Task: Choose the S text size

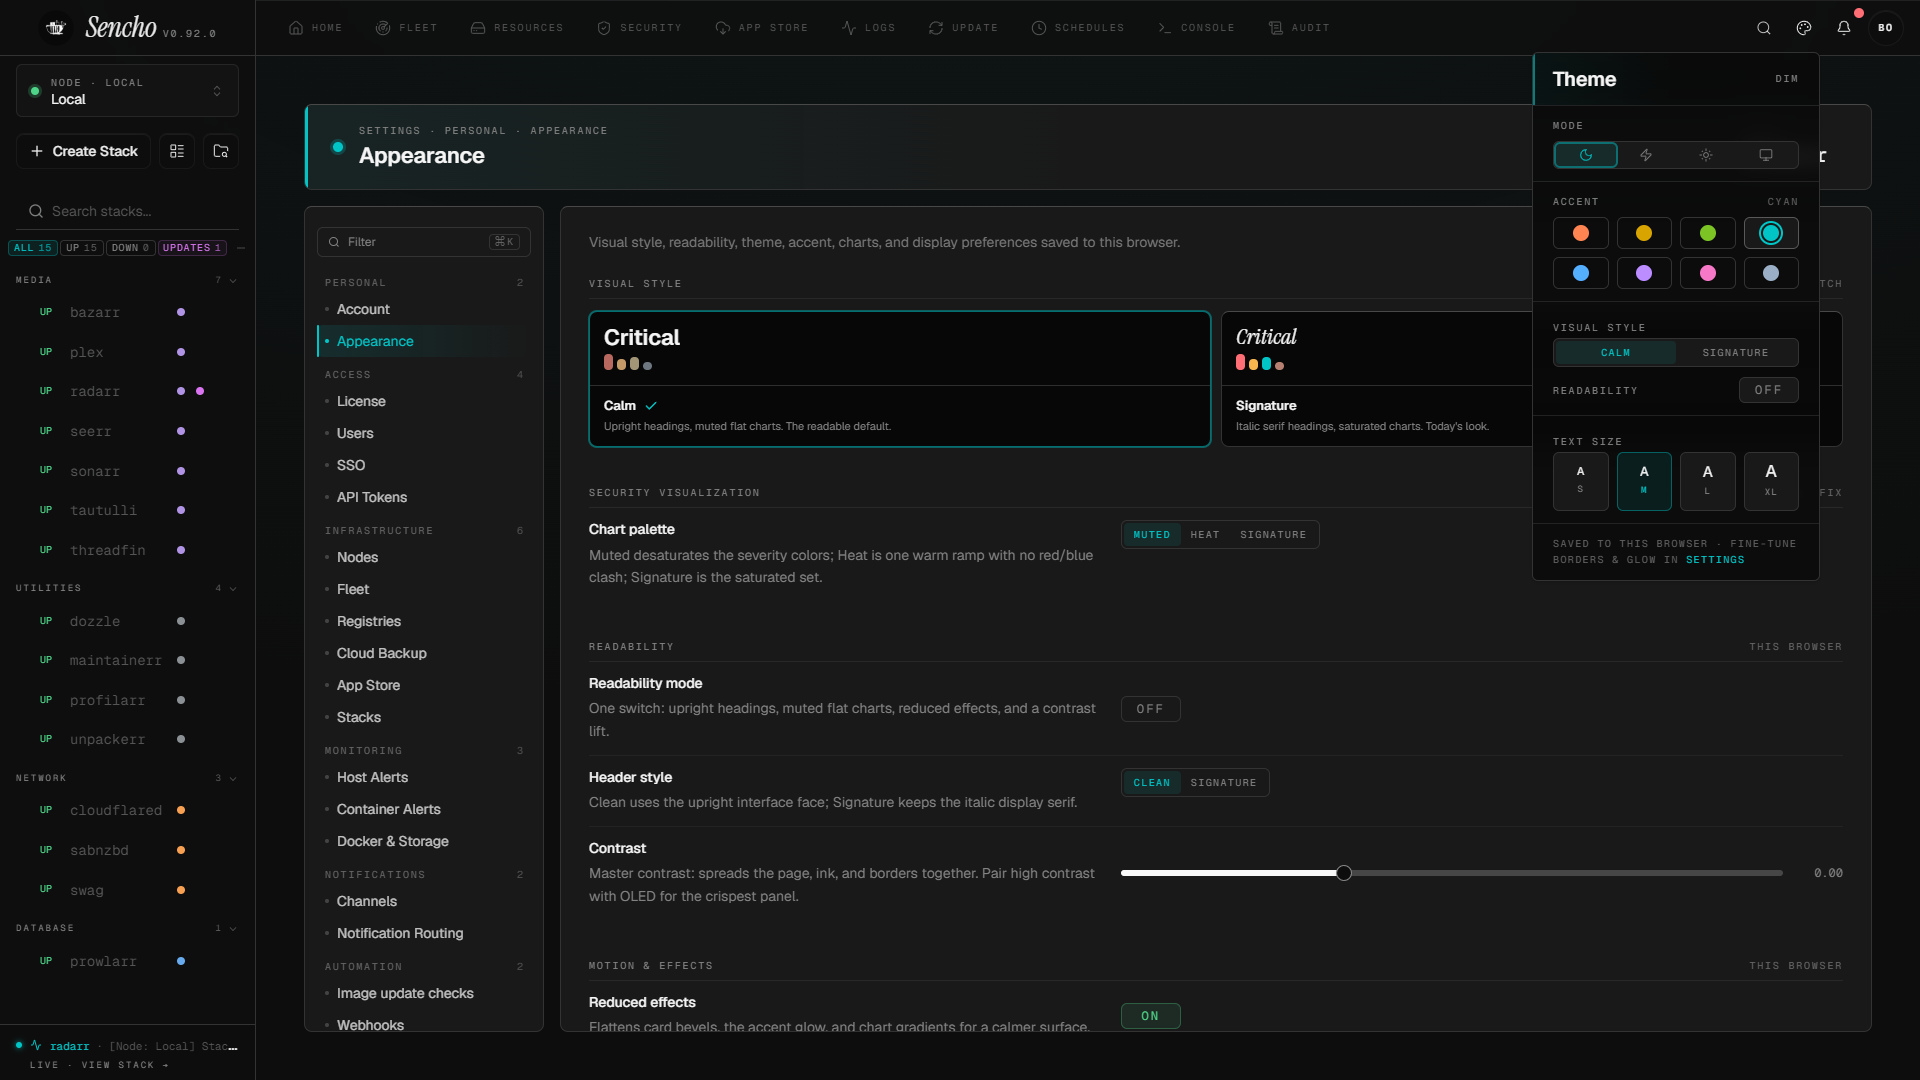Action: (x=1580, y=481)
